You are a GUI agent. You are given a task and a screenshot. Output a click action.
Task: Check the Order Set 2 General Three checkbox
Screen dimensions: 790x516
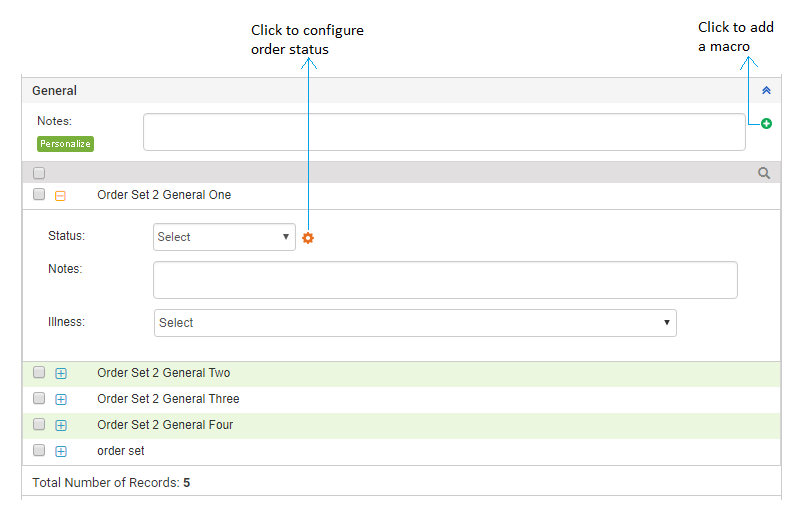point(39,398)
